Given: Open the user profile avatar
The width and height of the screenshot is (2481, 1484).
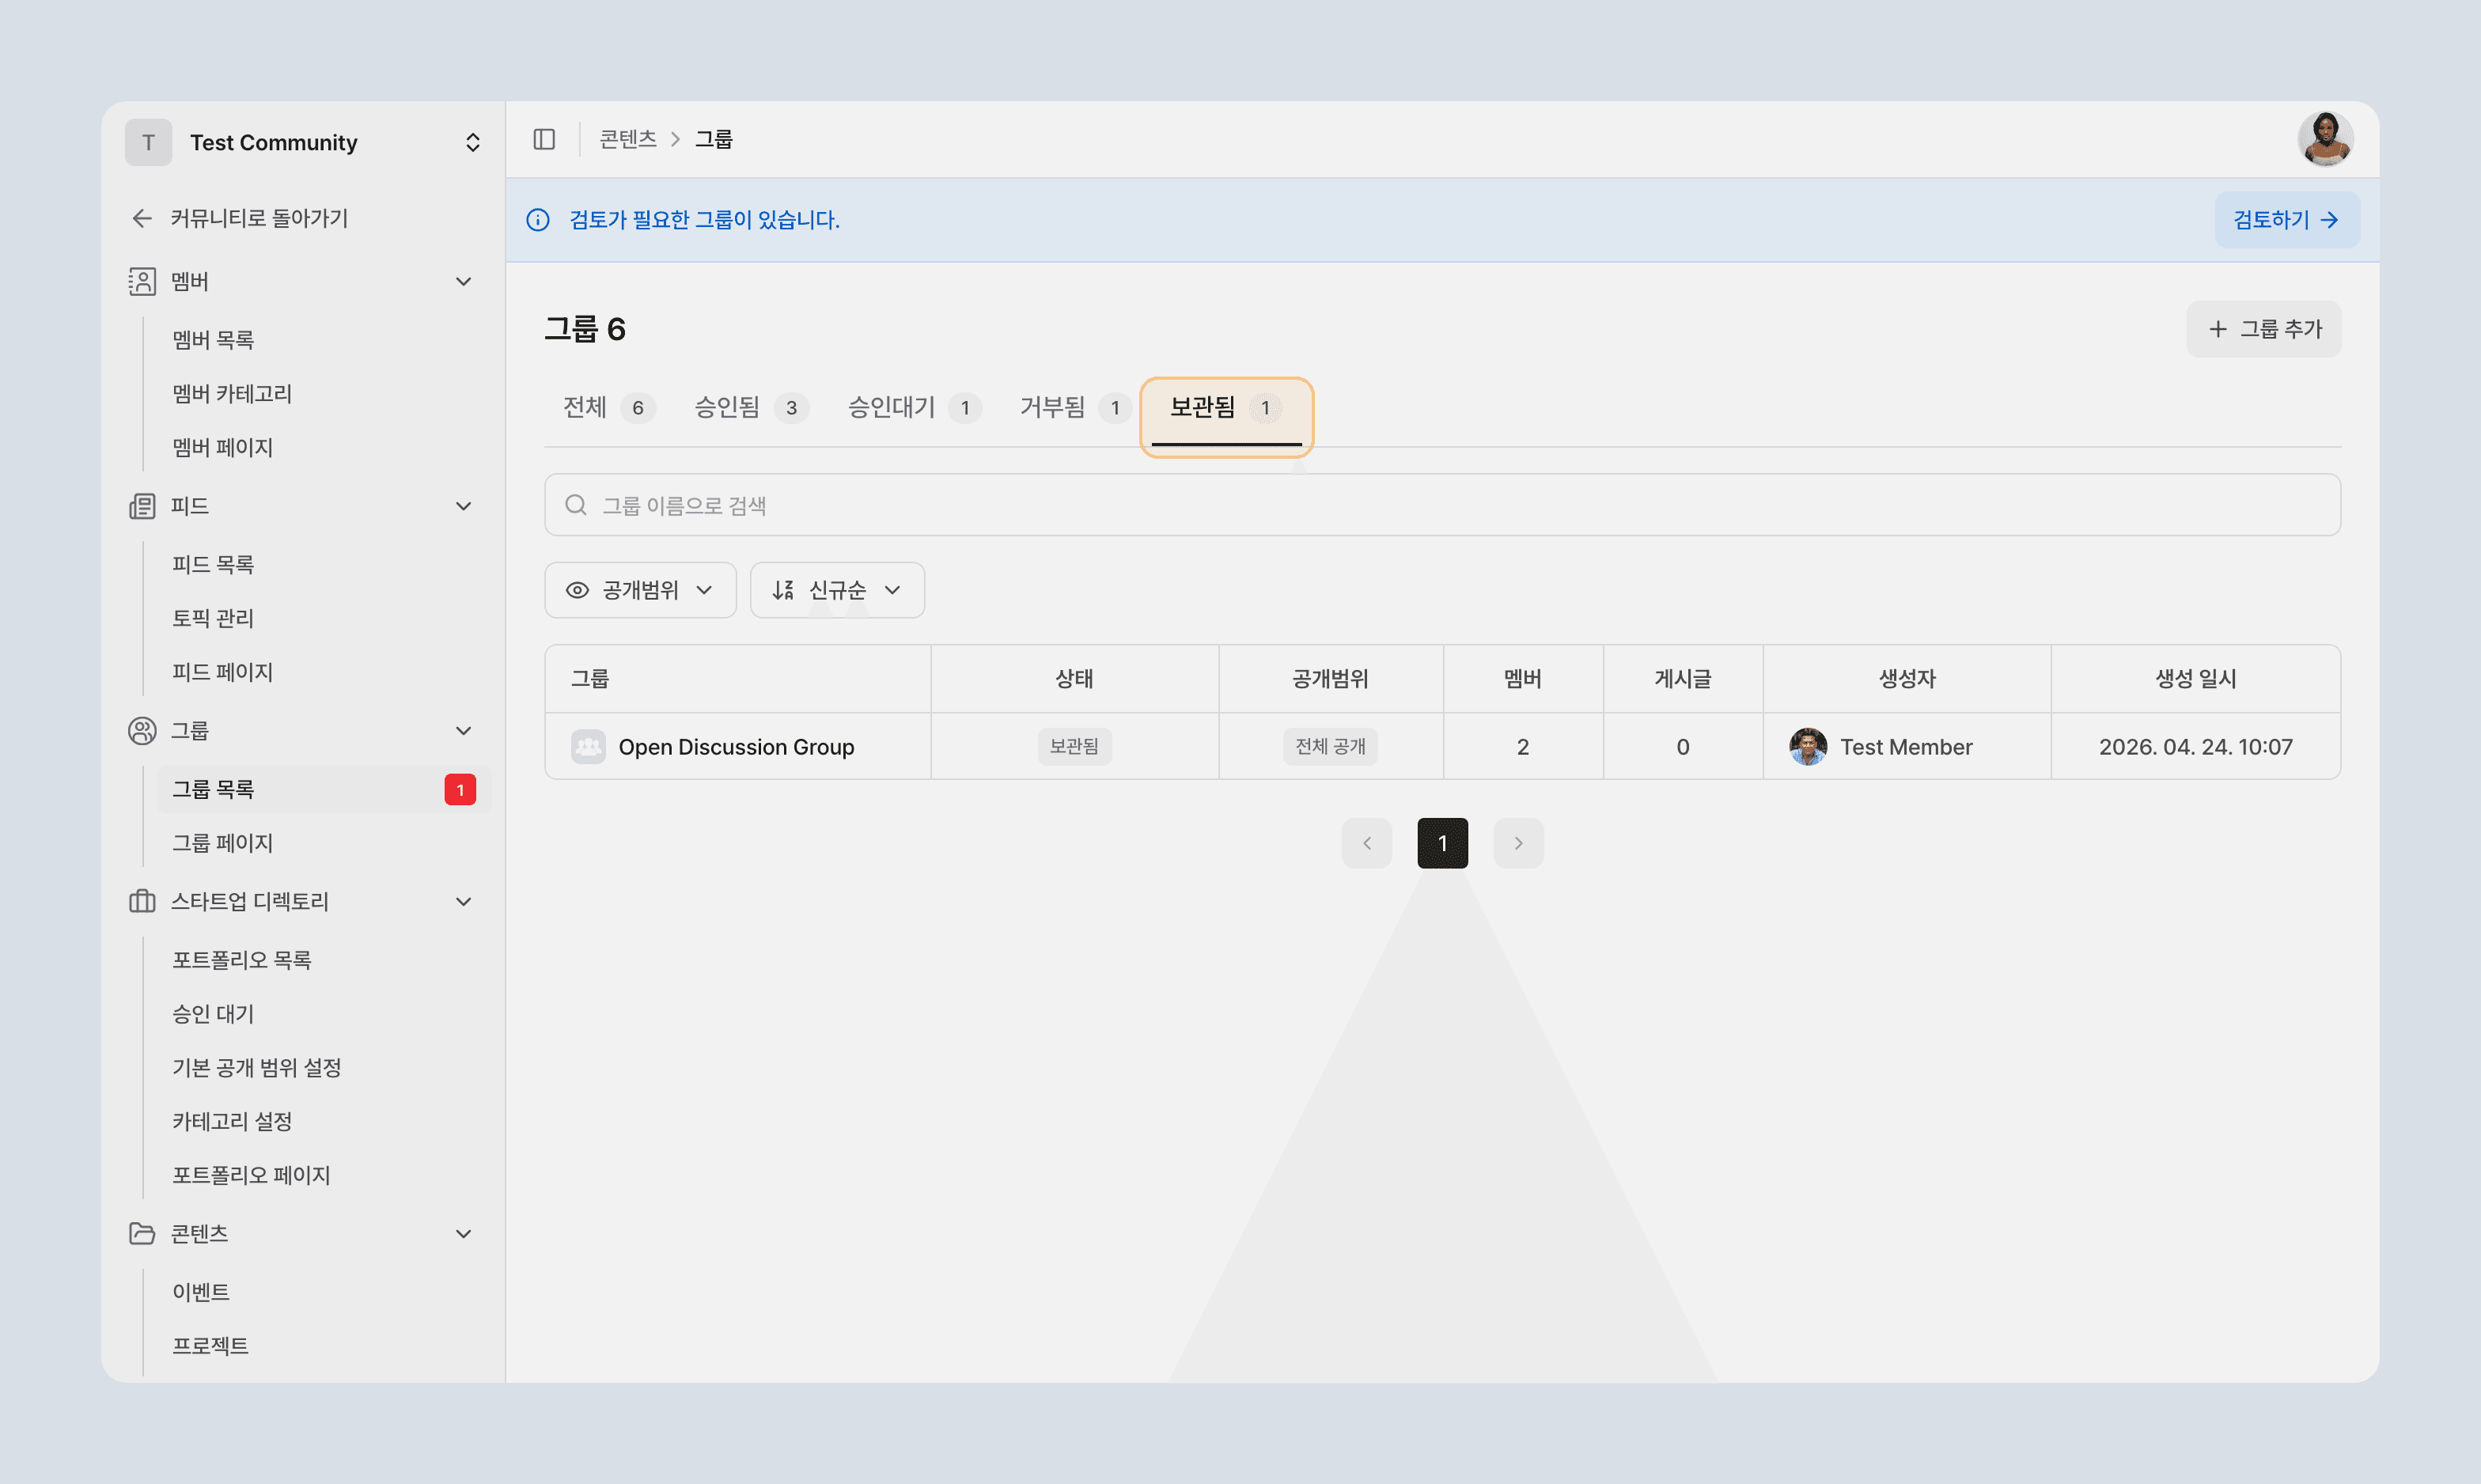Looking at the screenshot, I should point(2324,139).
